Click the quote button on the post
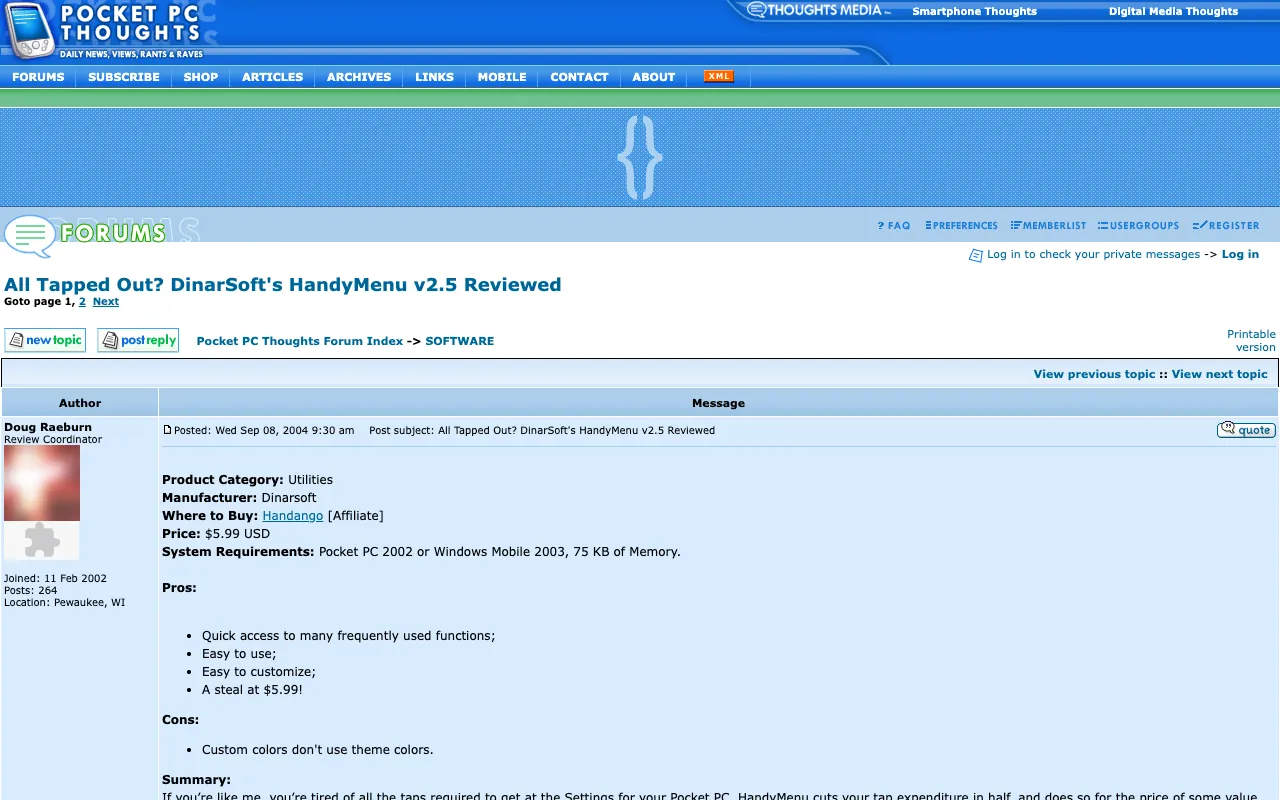Screen dimensions: 1280x800 tap(1246, 430)
